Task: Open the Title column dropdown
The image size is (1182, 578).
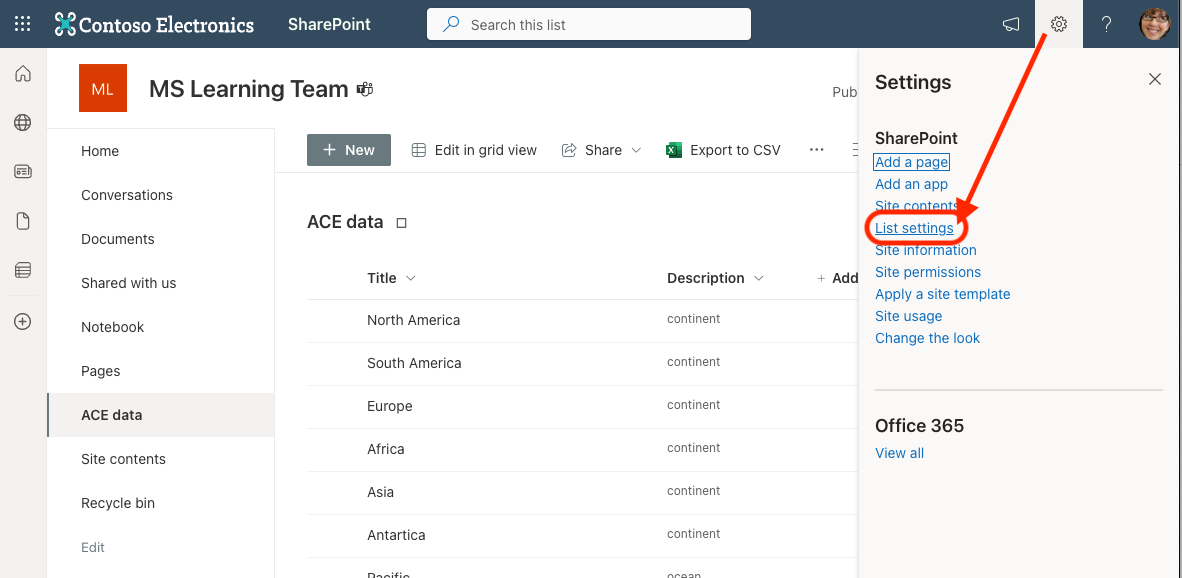Action: [x=411, y=278]
